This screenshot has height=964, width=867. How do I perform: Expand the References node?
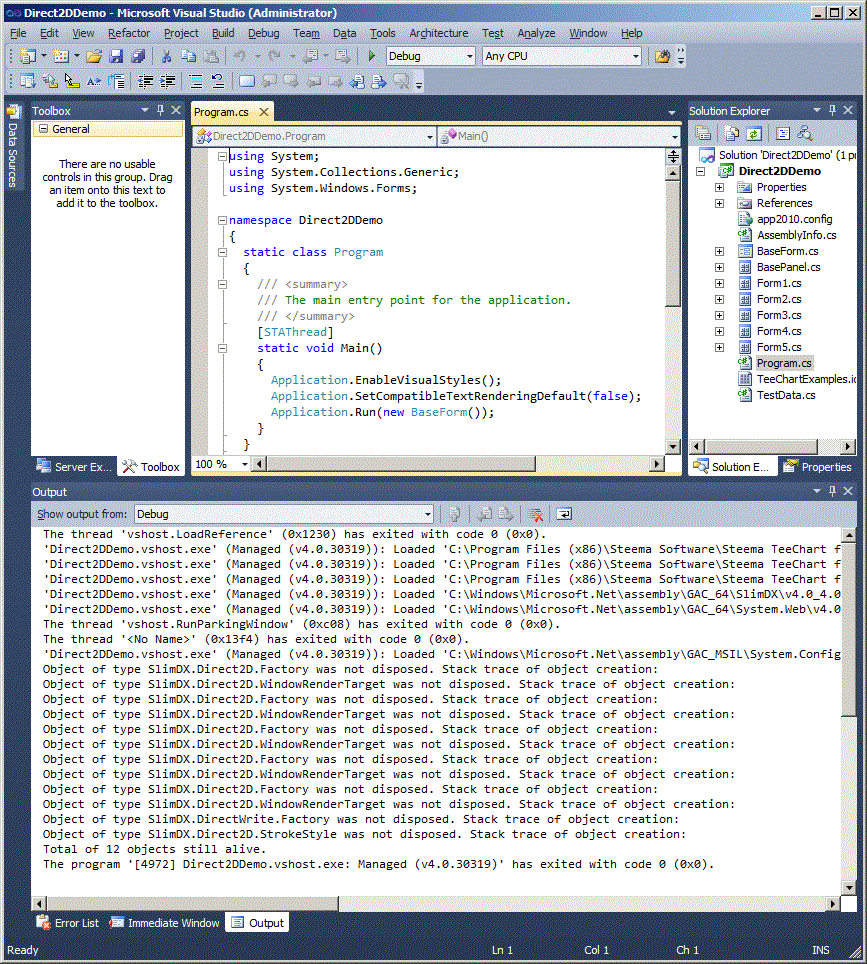coord(719,203)
